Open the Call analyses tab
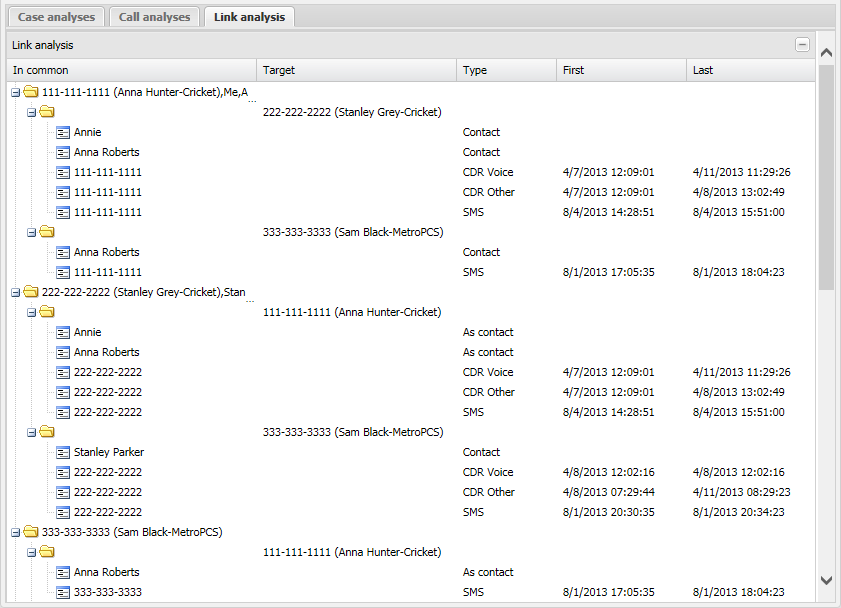Viewport: 841px width, 608px height. (154, 17)
